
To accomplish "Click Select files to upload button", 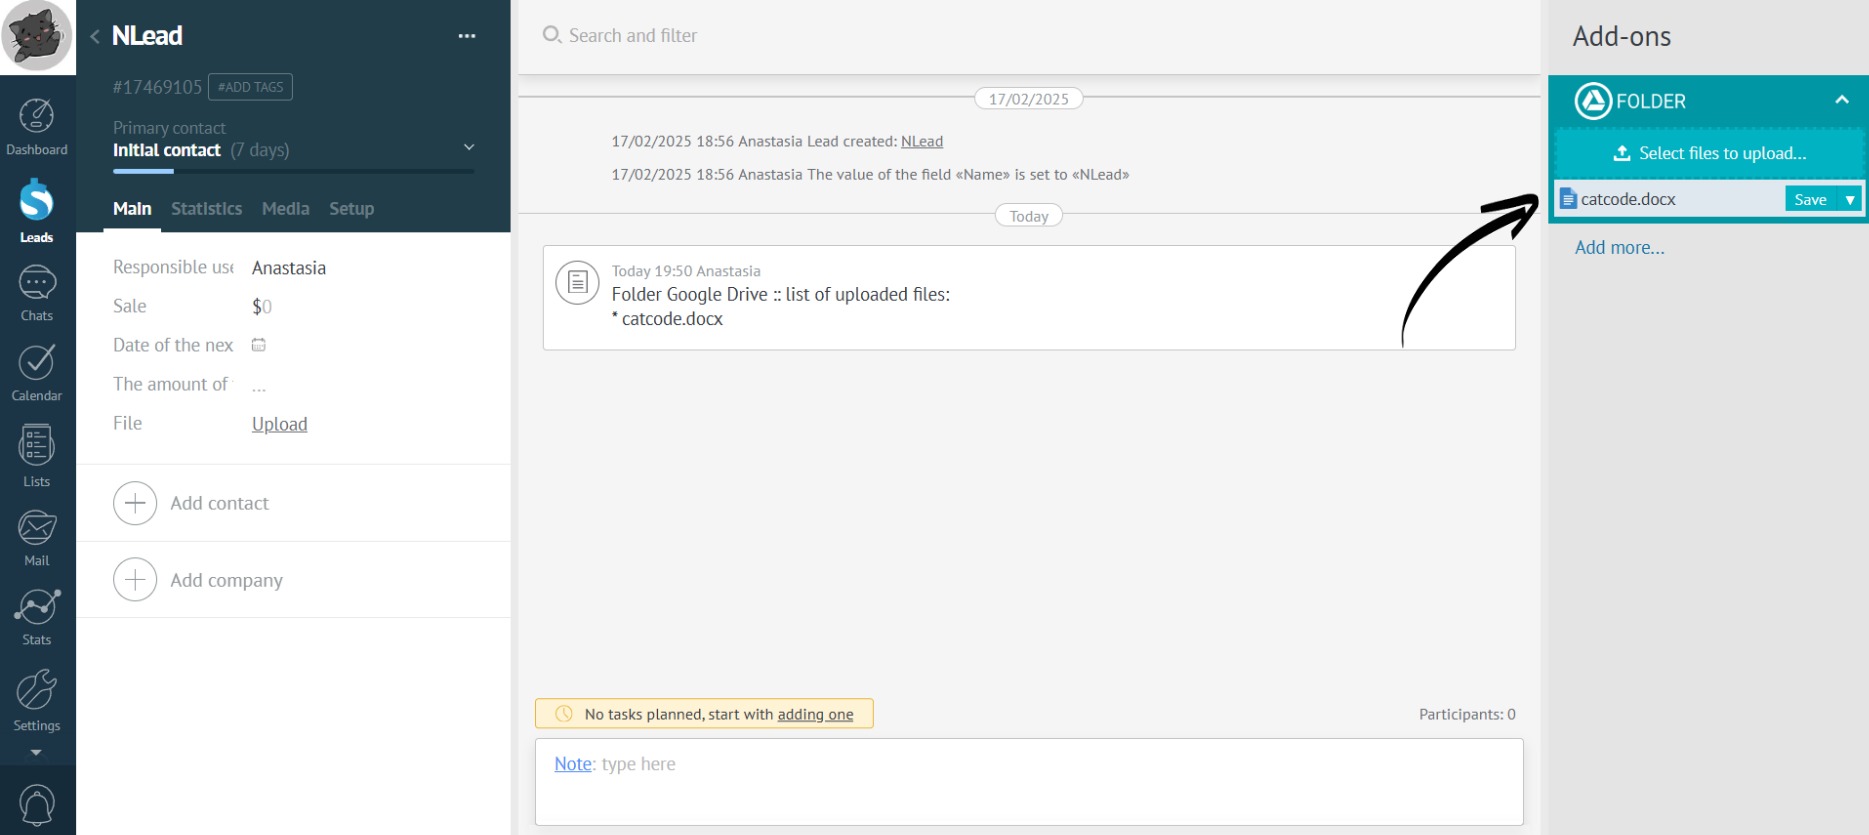I will pyautogui.click(x=1709, y=153).
